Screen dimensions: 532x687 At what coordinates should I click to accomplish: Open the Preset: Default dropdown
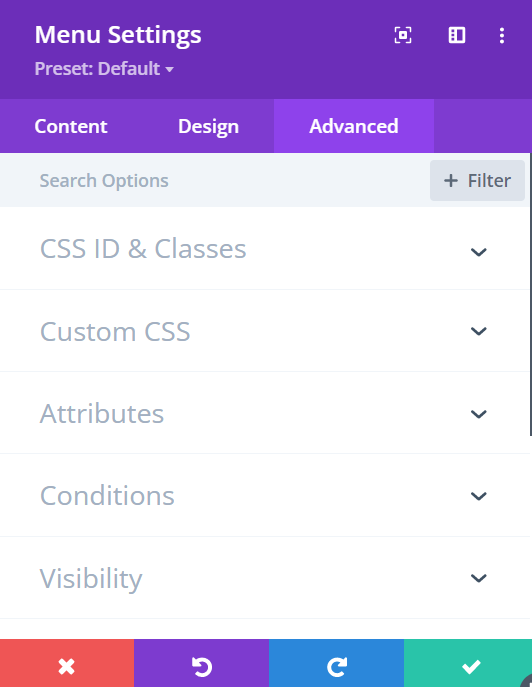click(x=104, y=69)
